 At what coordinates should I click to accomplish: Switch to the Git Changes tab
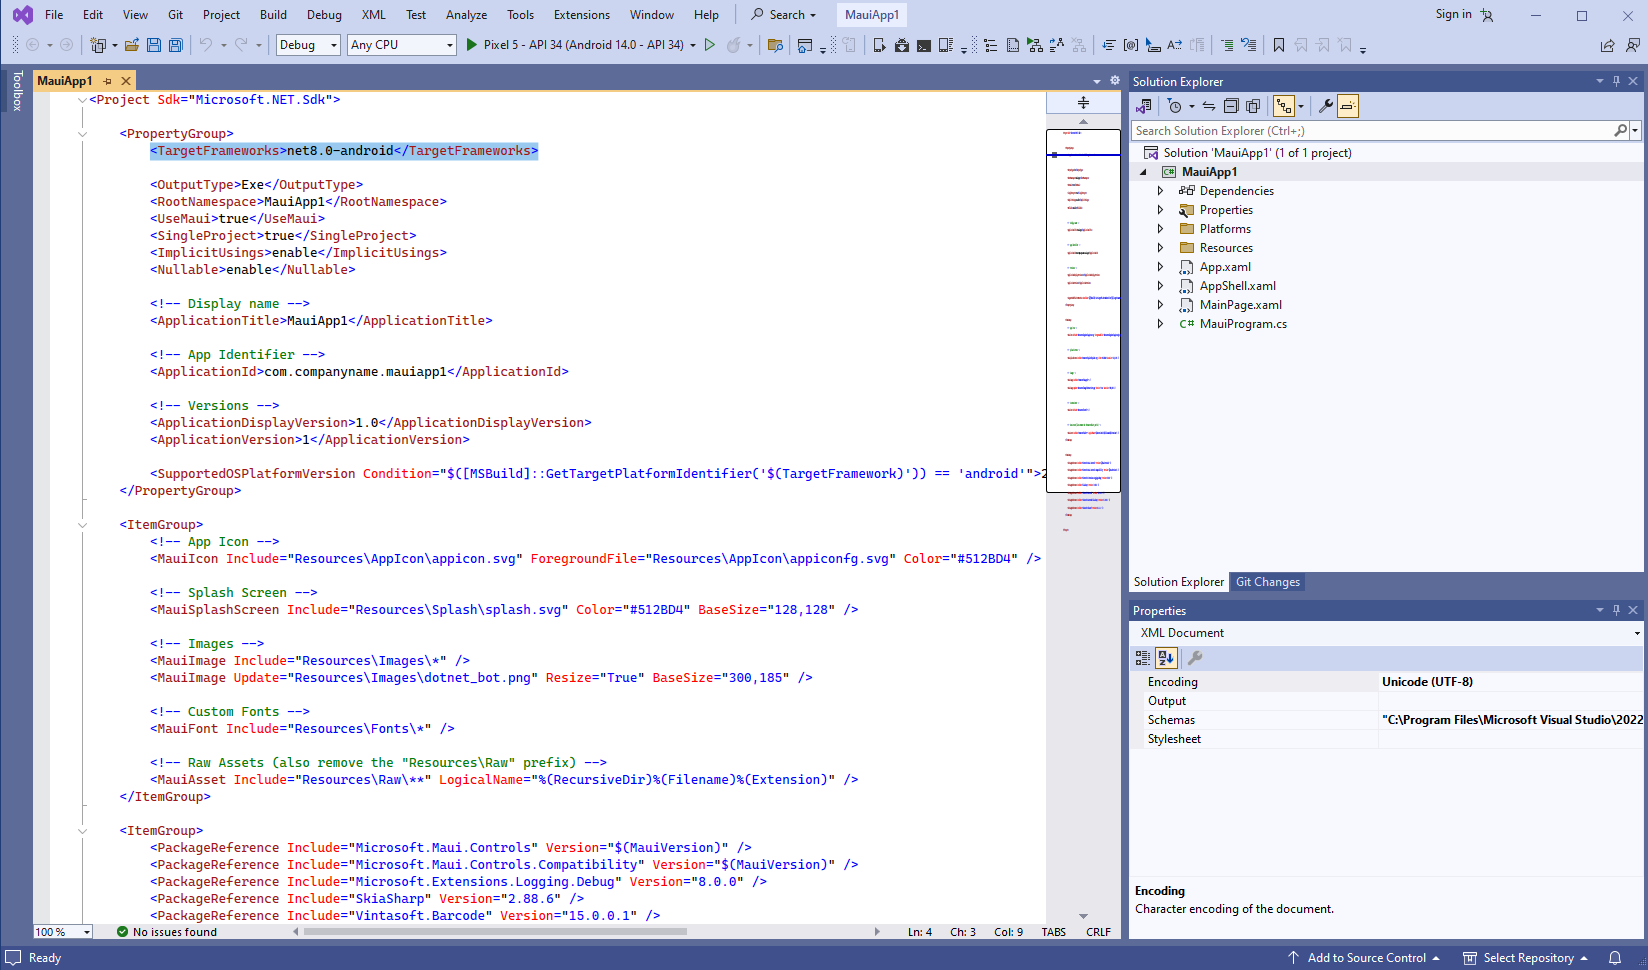(1267, 582)
